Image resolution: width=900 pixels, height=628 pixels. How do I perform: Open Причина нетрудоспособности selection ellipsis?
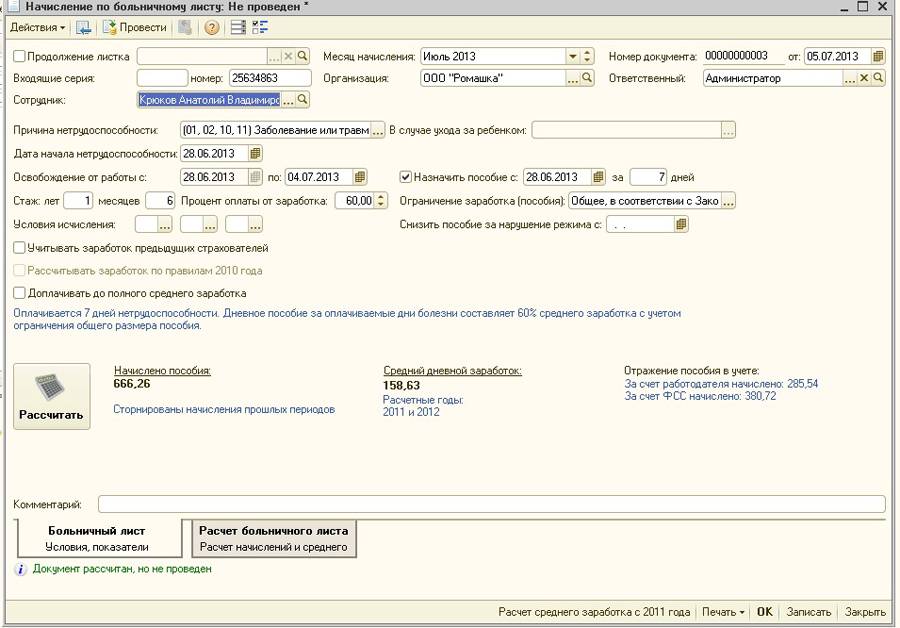(377, 130)
